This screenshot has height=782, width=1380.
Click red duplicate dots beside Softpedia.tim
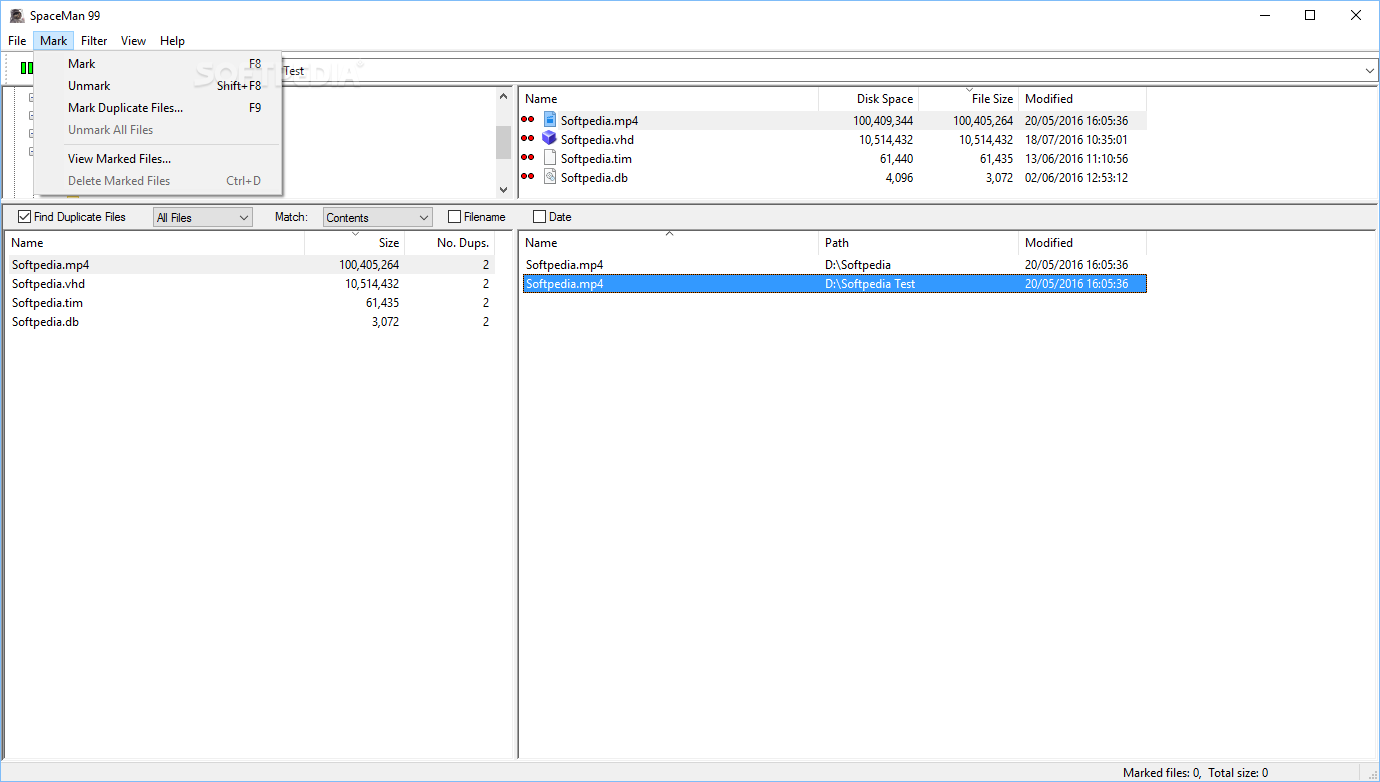pos(528,157)
